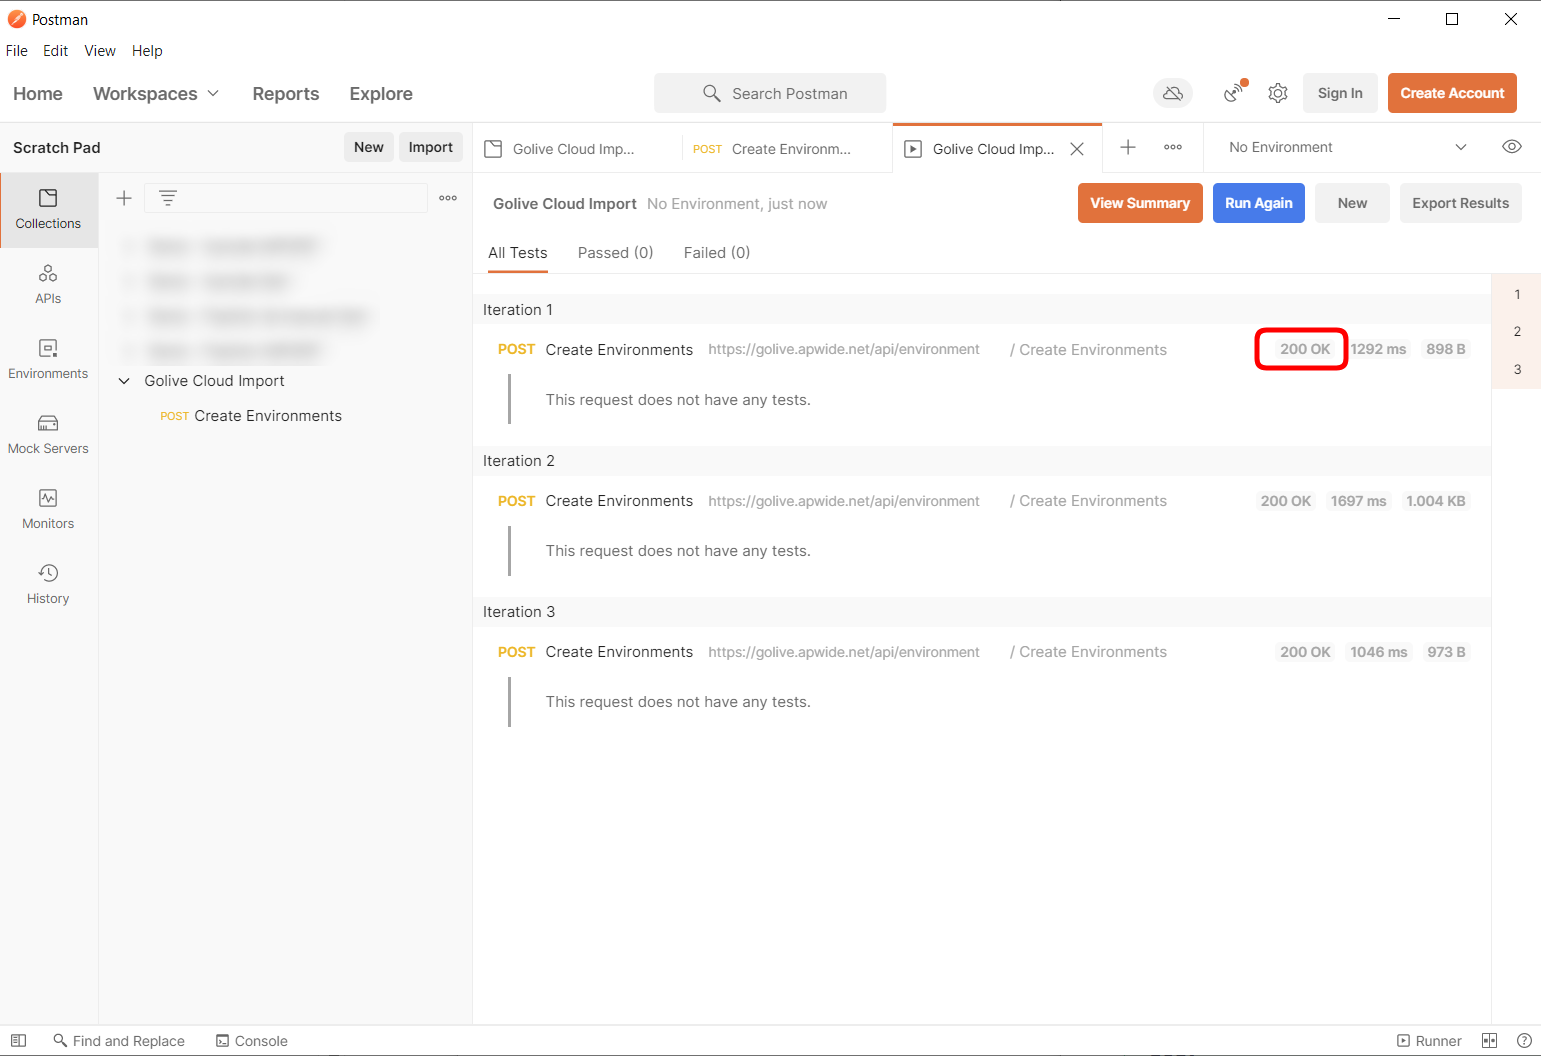The width and height of the screenshot is (1541, 1056).
Task: Open the APIs sidebar section
Action: (48, 284)
